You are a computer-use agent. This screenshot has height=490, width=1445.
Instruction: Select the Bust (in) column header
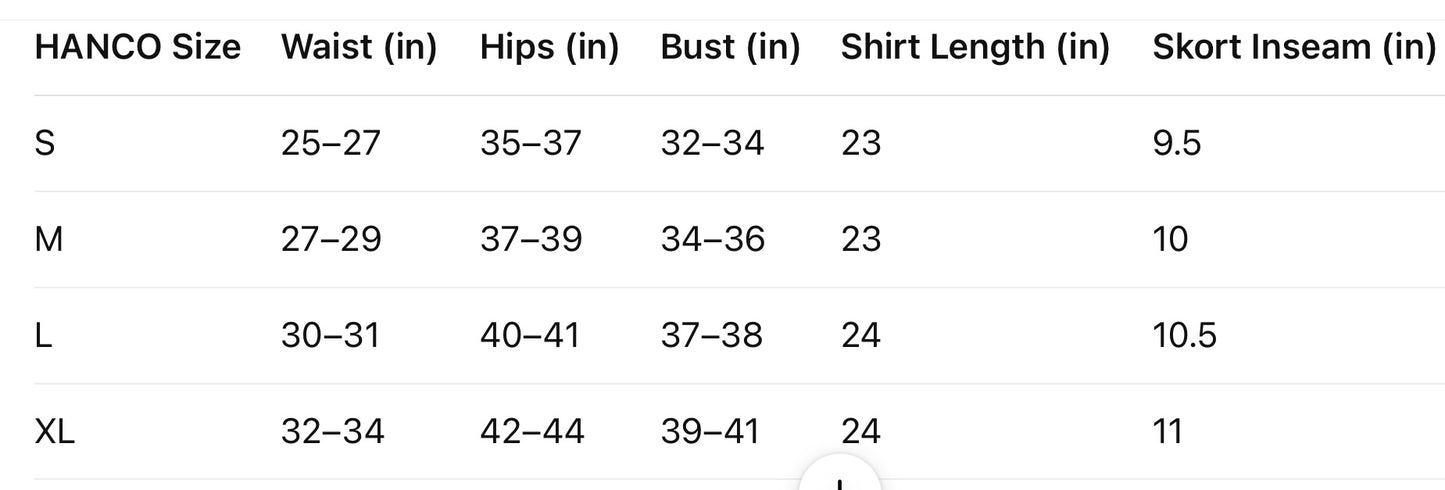click(x=731, y=48)
